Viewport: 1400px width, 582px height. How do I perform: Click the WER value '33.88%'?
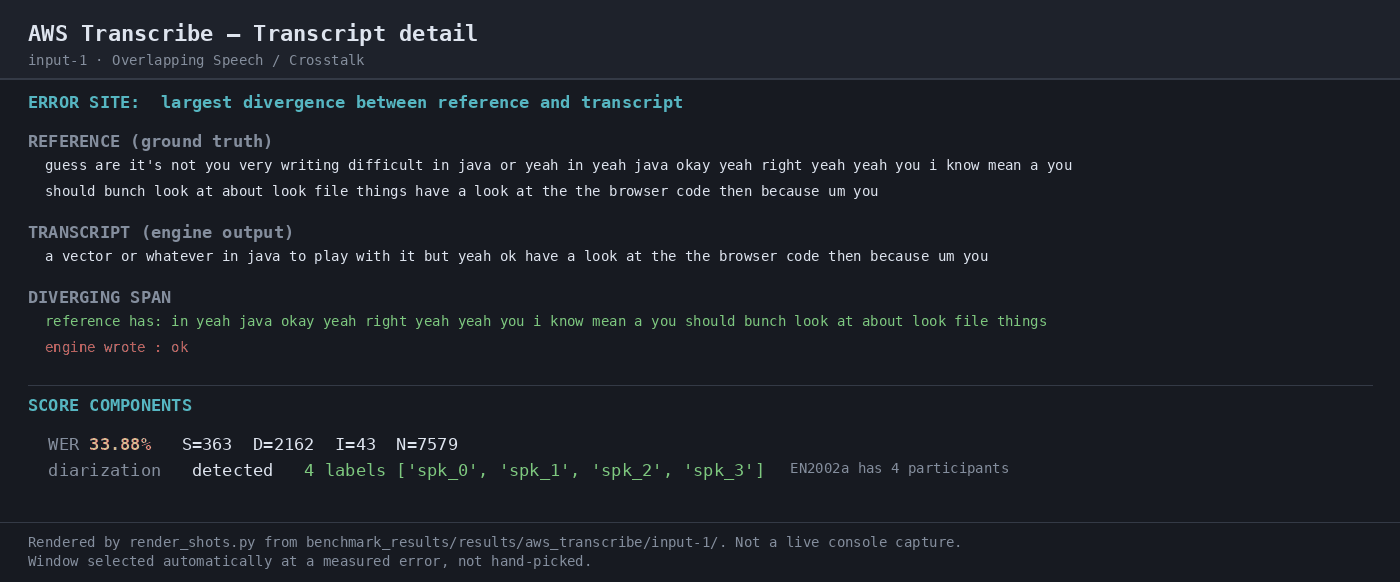tap(120, 445)
